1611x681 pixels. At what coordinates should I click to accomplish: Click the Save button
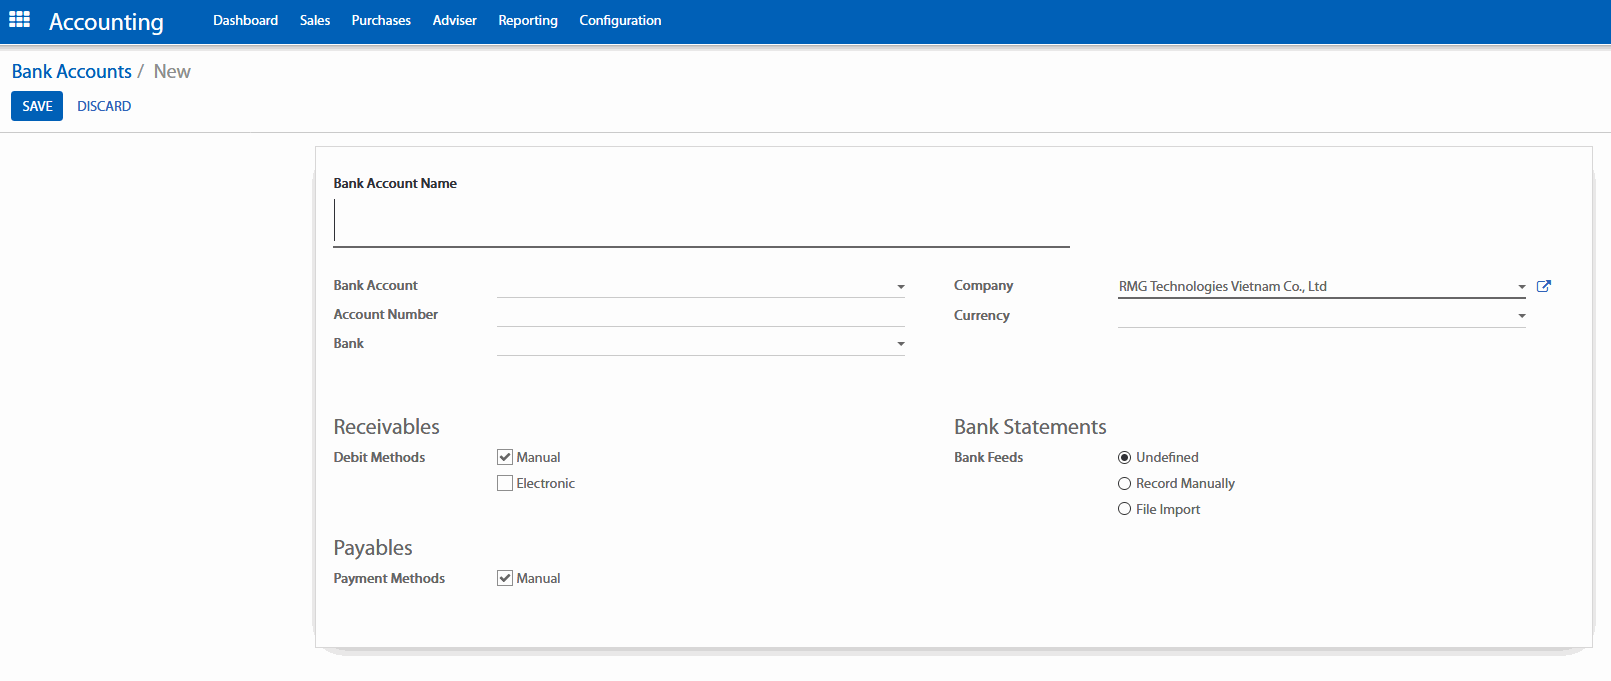click(37, 106)
